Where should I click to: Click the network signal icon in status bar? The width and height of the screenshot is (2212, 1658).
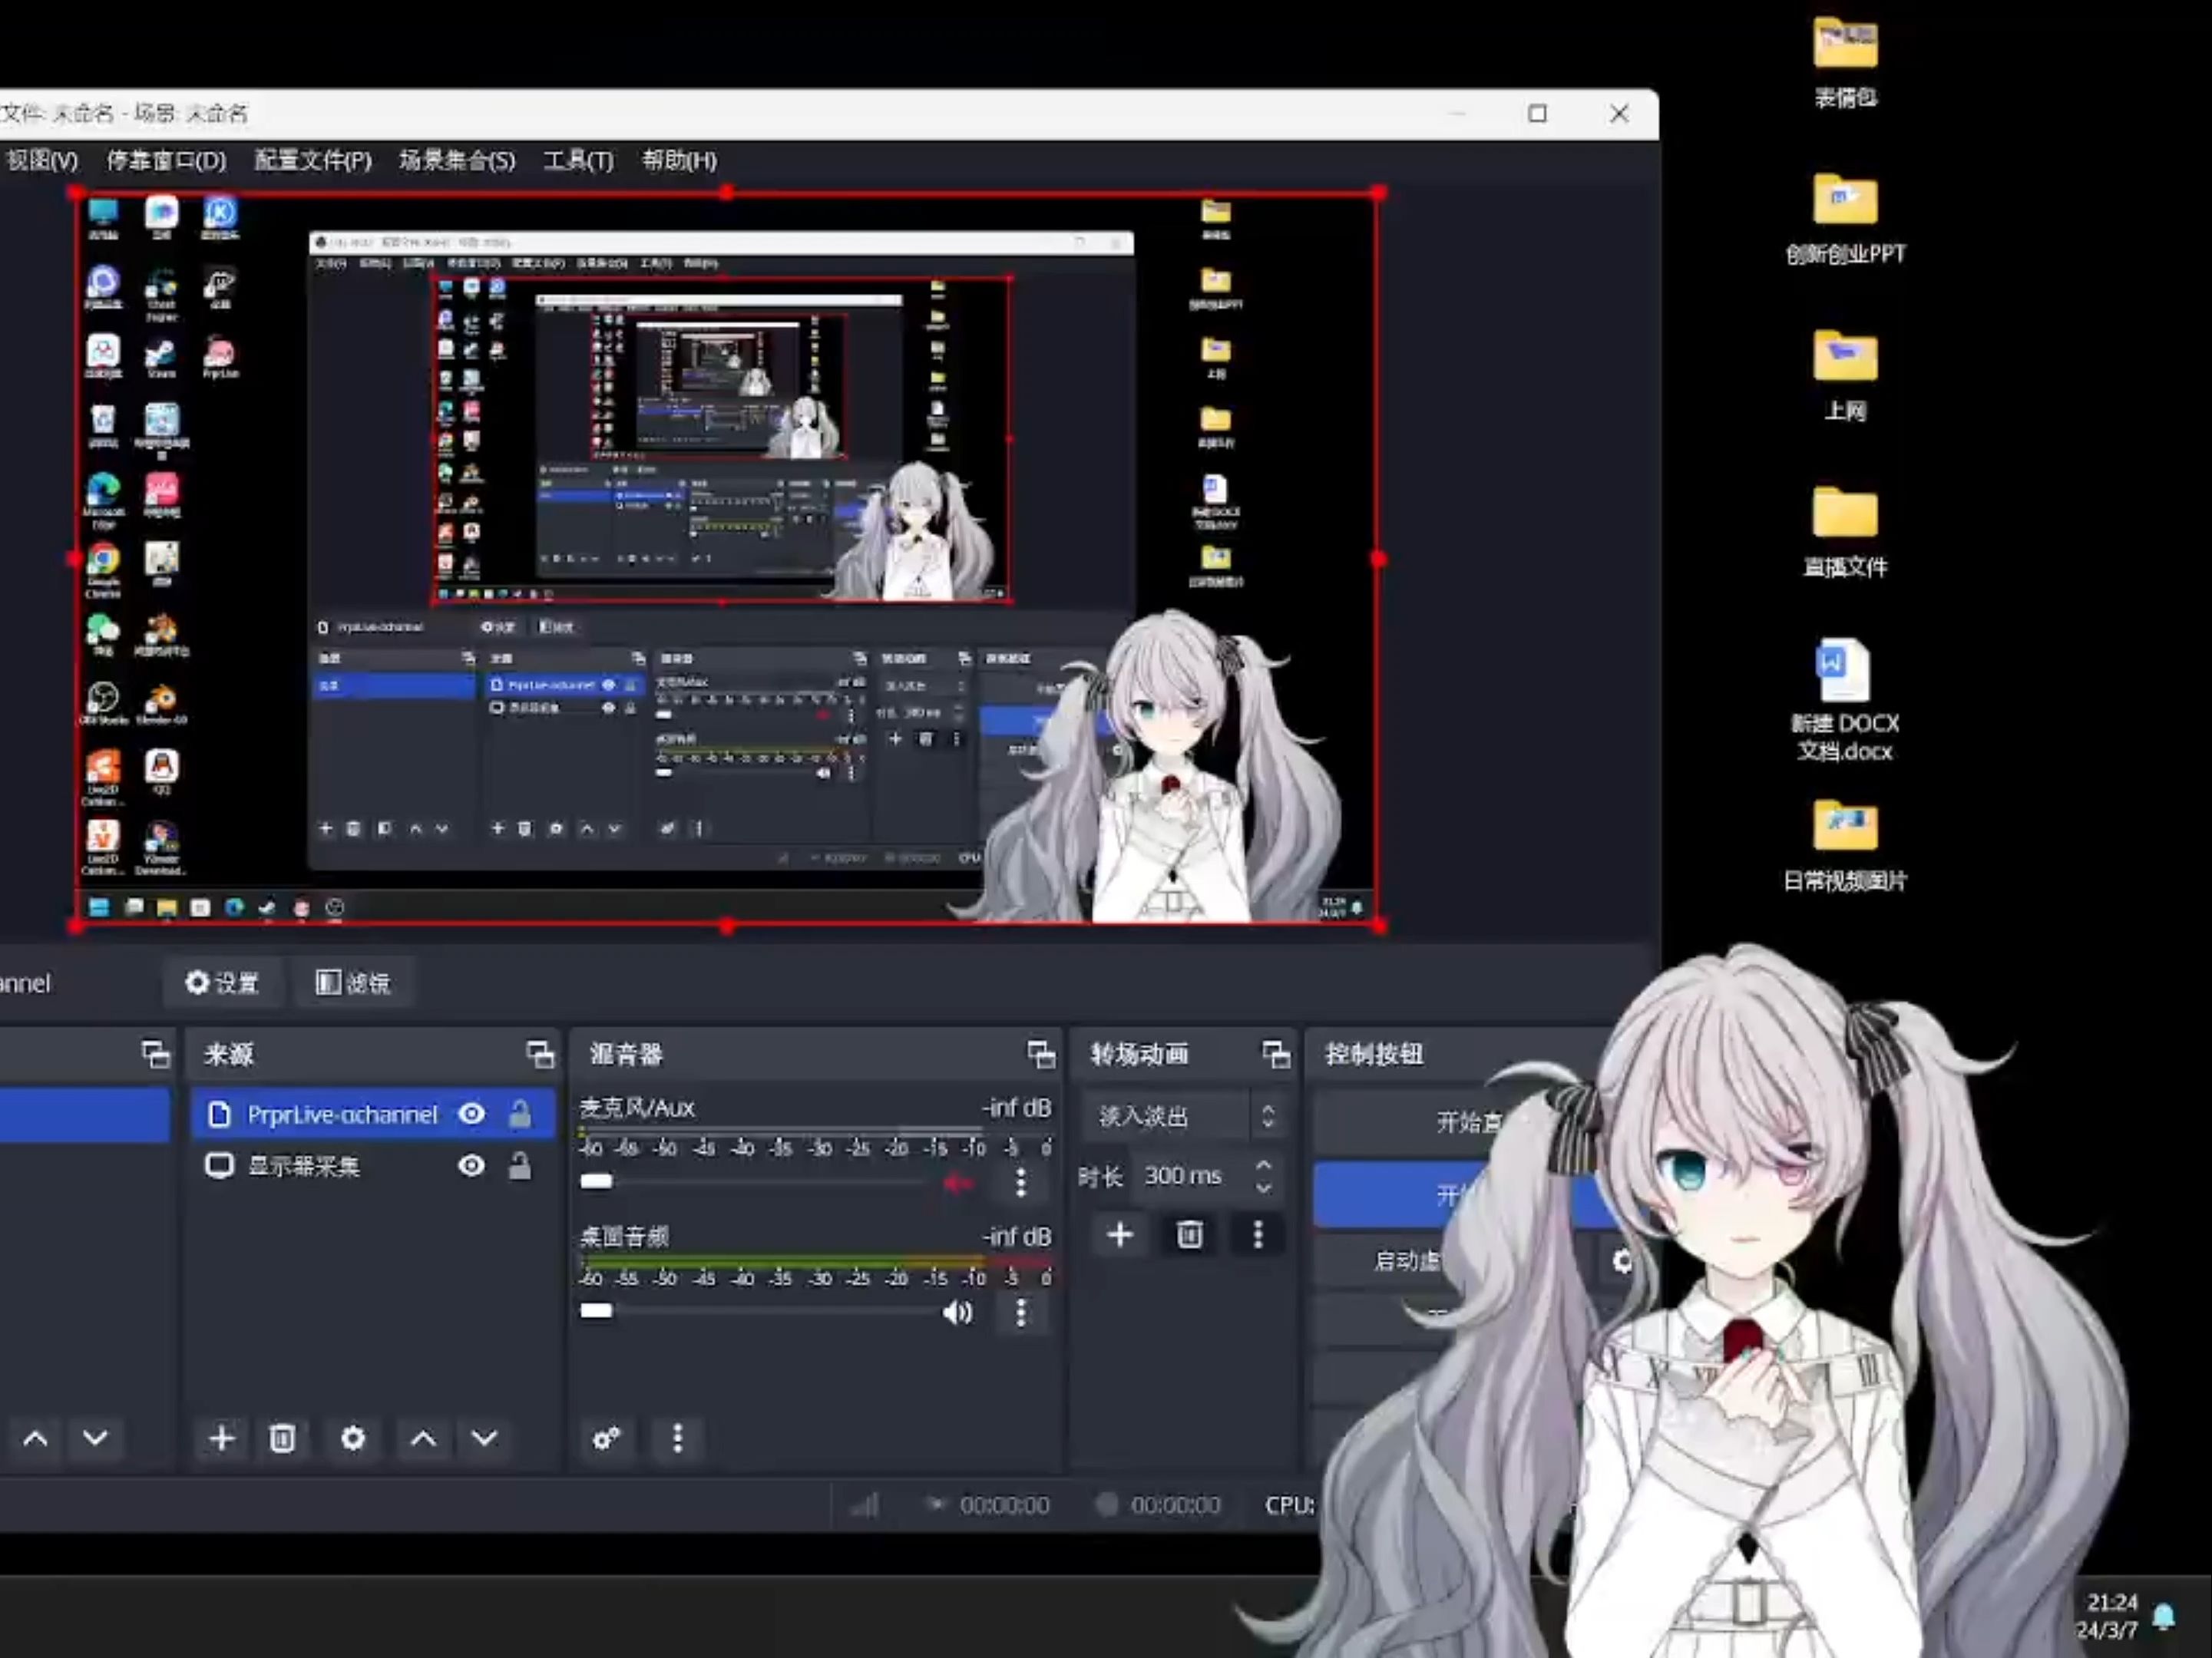tap(865, 1505)
